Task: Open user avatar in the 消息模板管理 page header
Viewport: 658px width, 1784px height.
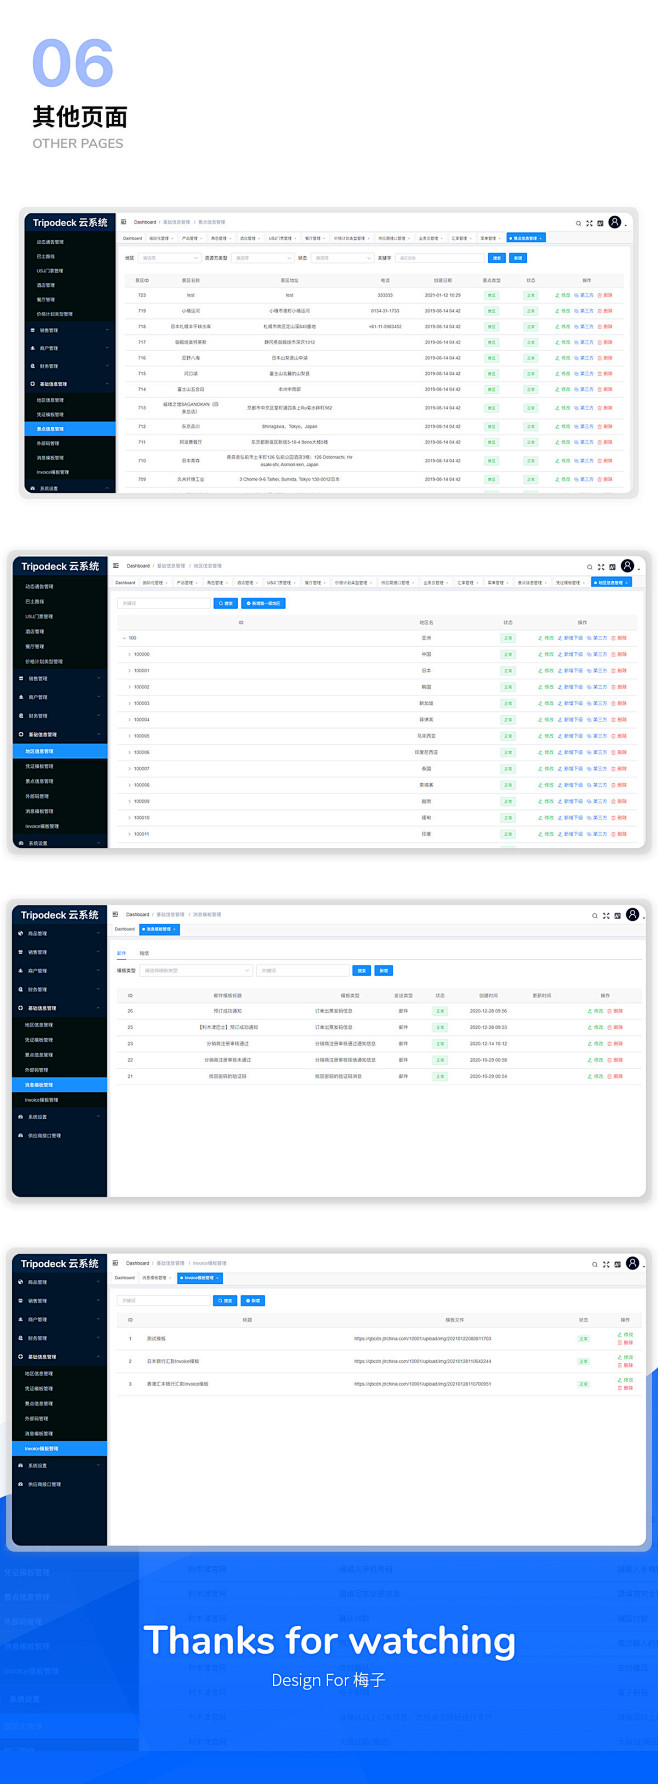Action: point(632,914)
